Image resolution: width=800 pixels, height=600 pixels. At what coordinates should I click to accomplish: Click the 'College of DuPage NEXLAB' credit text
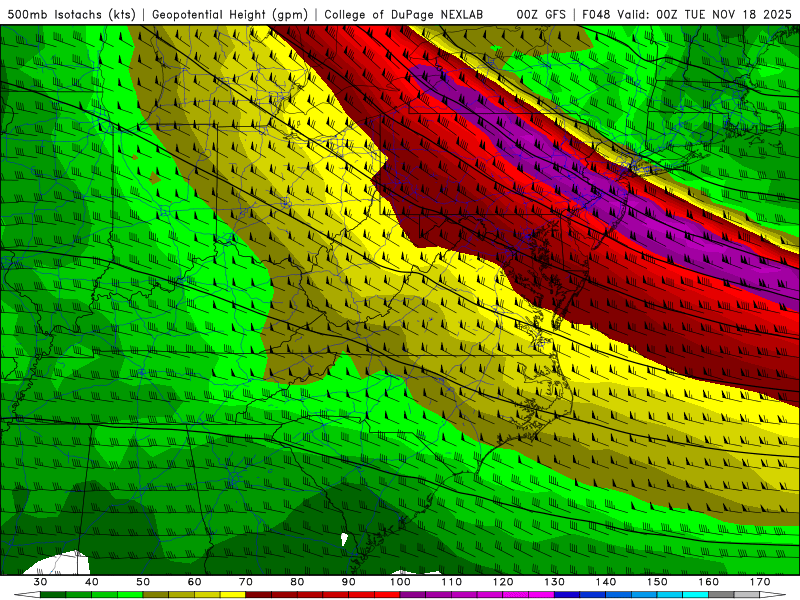(x=404, y=14)
